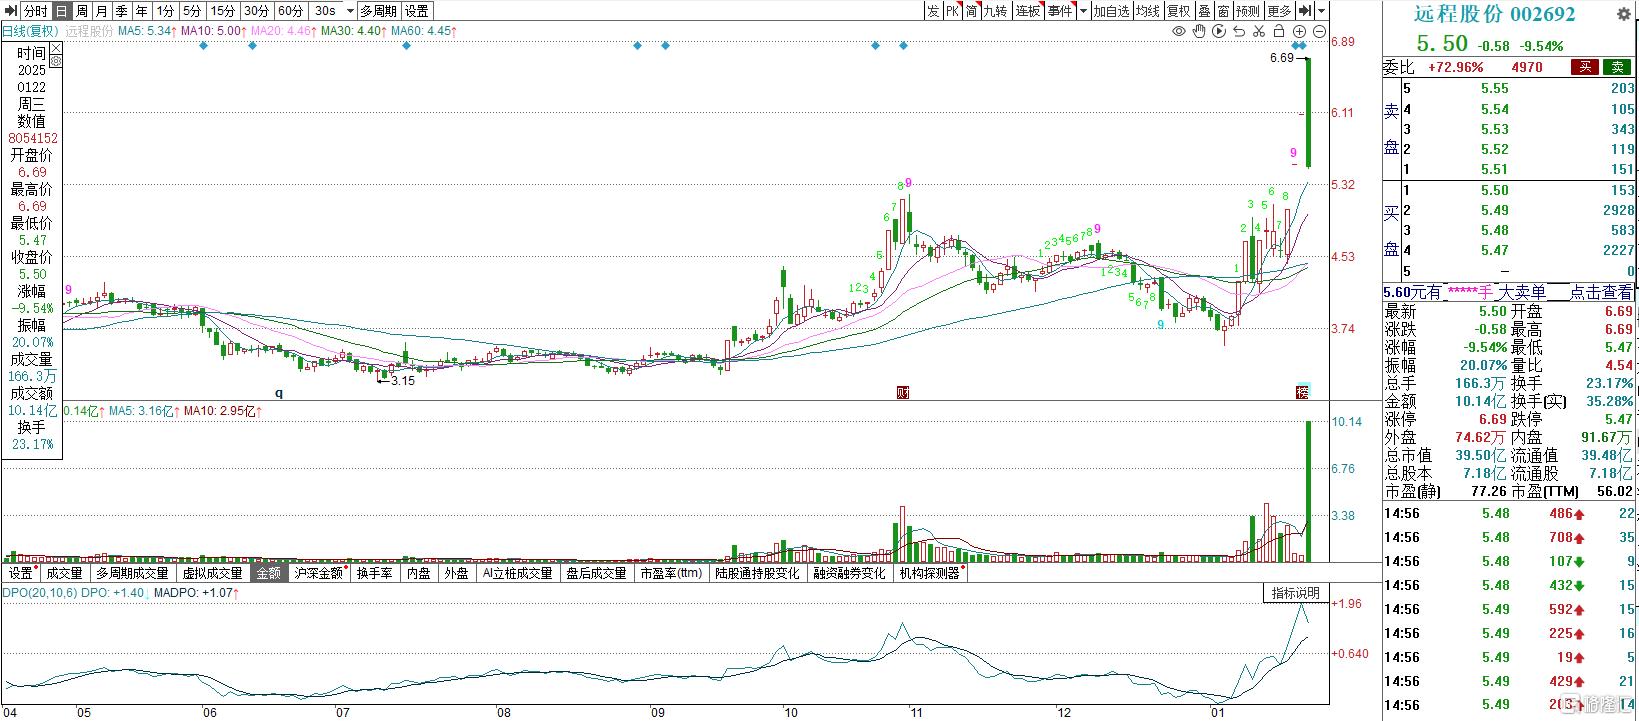The height and width of the screenshot is (721, 1639).
Task: Select the 成交量 volume tab
Action: coord(65,573)
